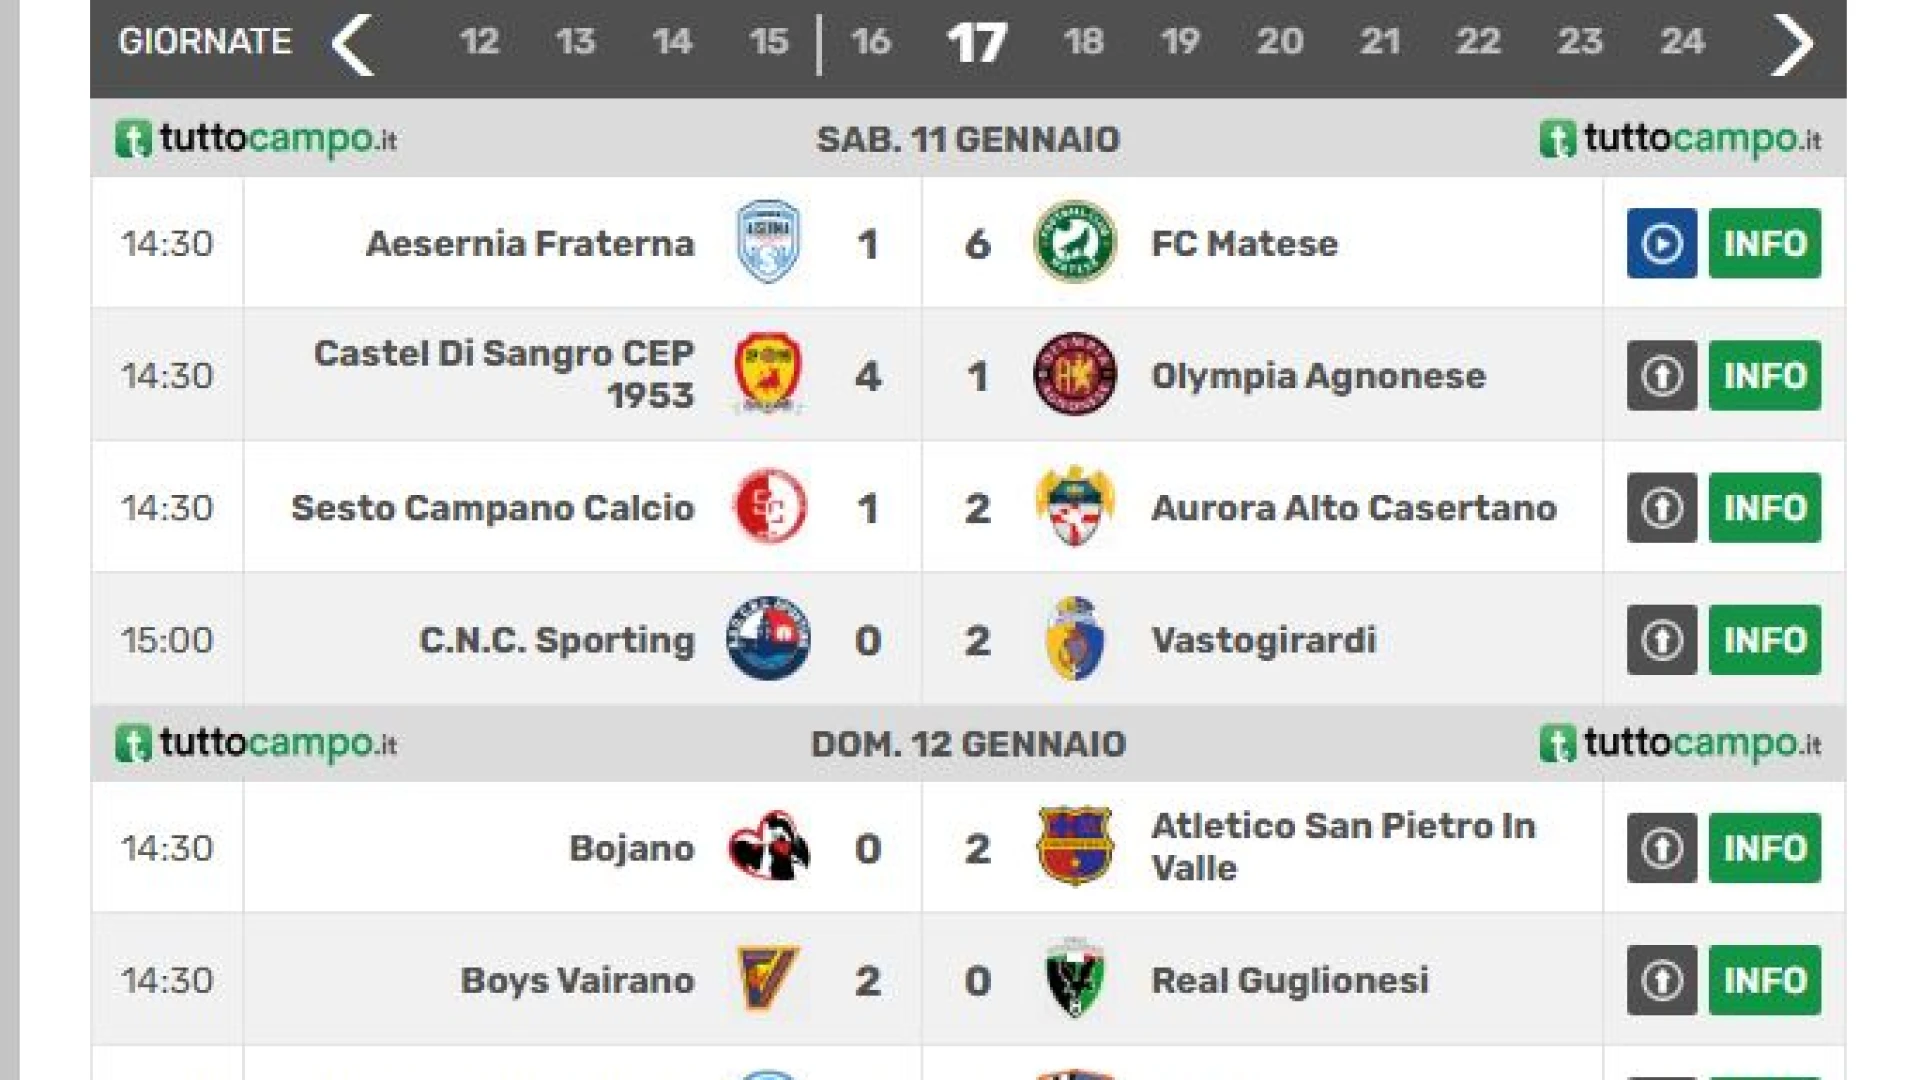Click the Boys Vairano match upload icon

[x=1661, y=979]
